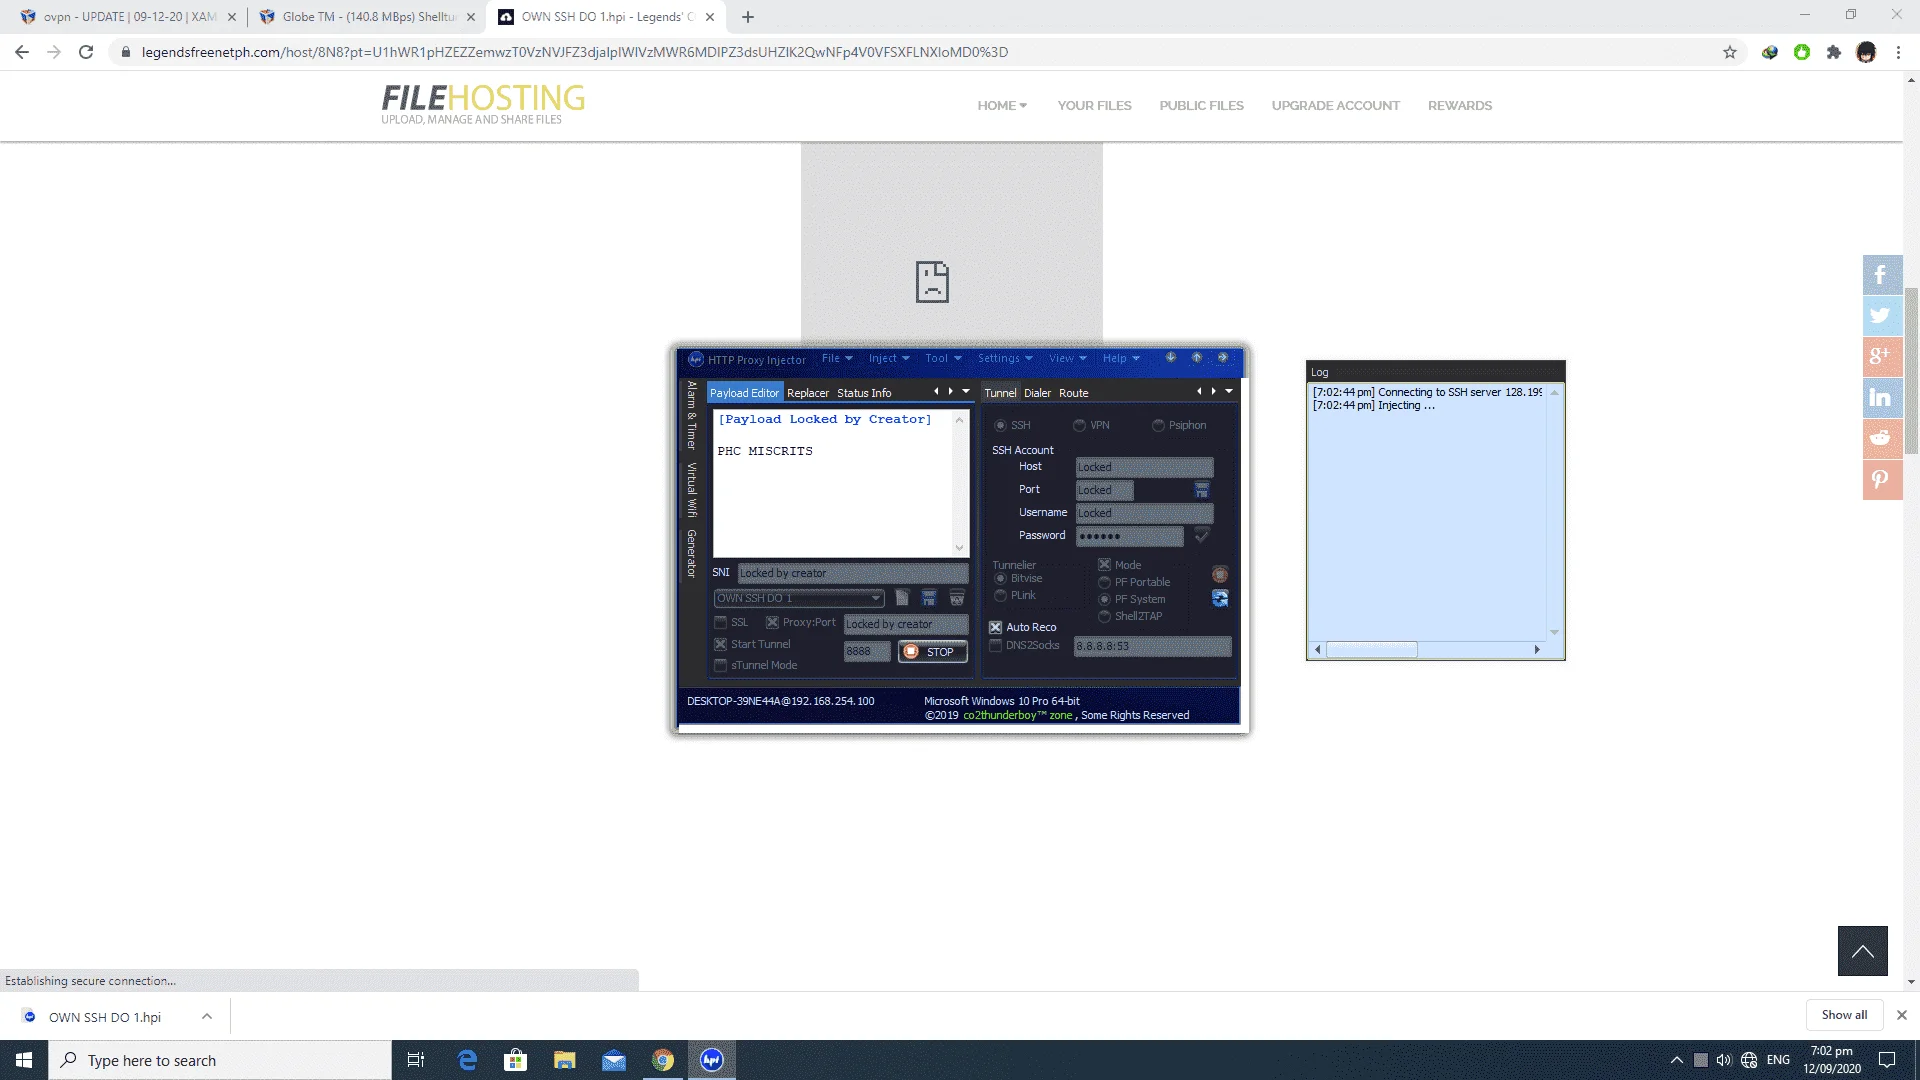Open the UPGRADE ACCOUNT link
The width and height of the screenshot is (1920, 1080).
point(1335,106)
